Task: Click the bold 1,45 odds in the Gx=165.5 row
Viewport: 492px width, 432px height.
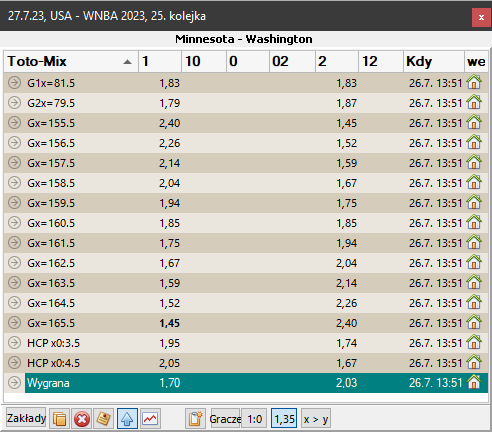Action: click(x=170, y=323)
